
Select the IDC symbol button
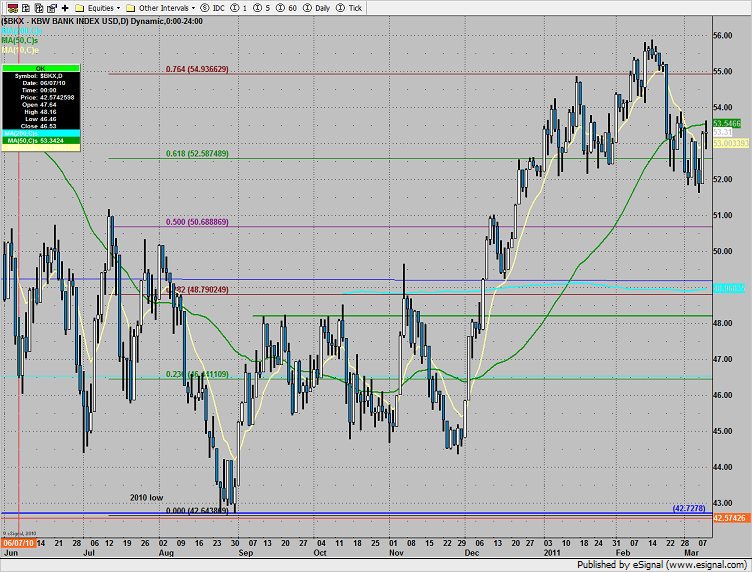(212, 8)
